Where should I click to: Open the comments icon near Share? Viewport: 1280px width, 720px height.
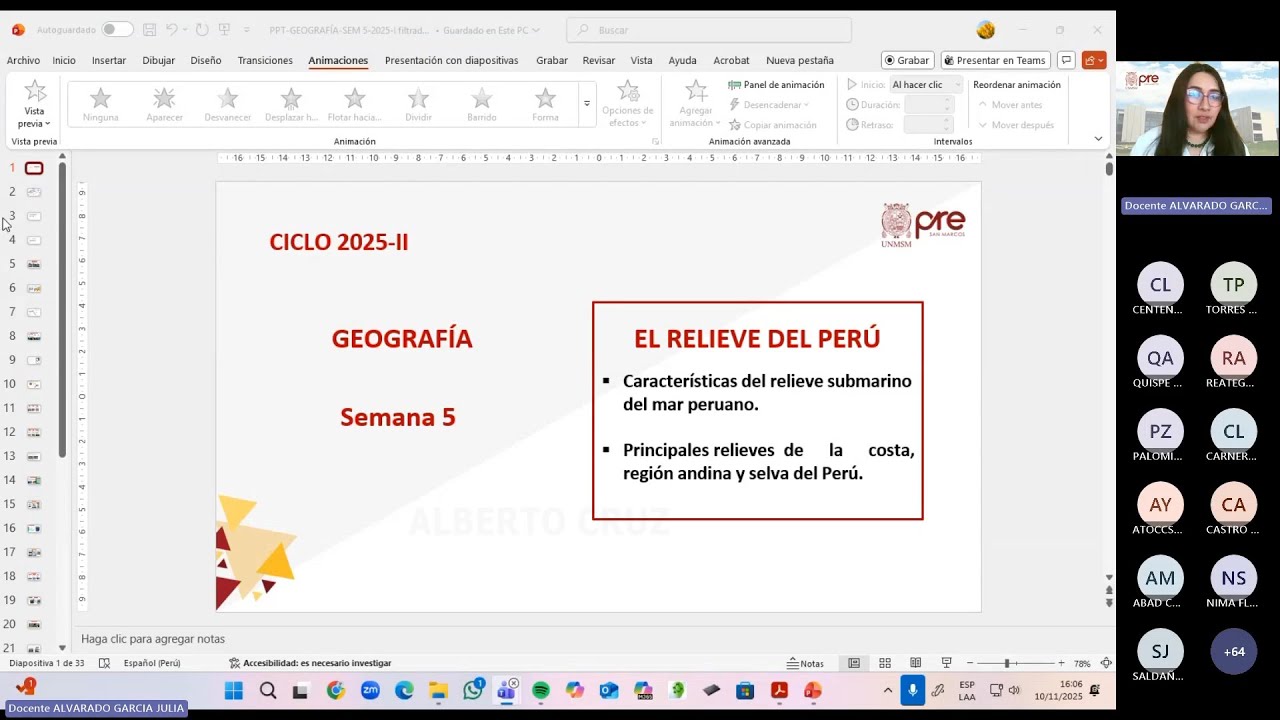[x=1066, y=60]
